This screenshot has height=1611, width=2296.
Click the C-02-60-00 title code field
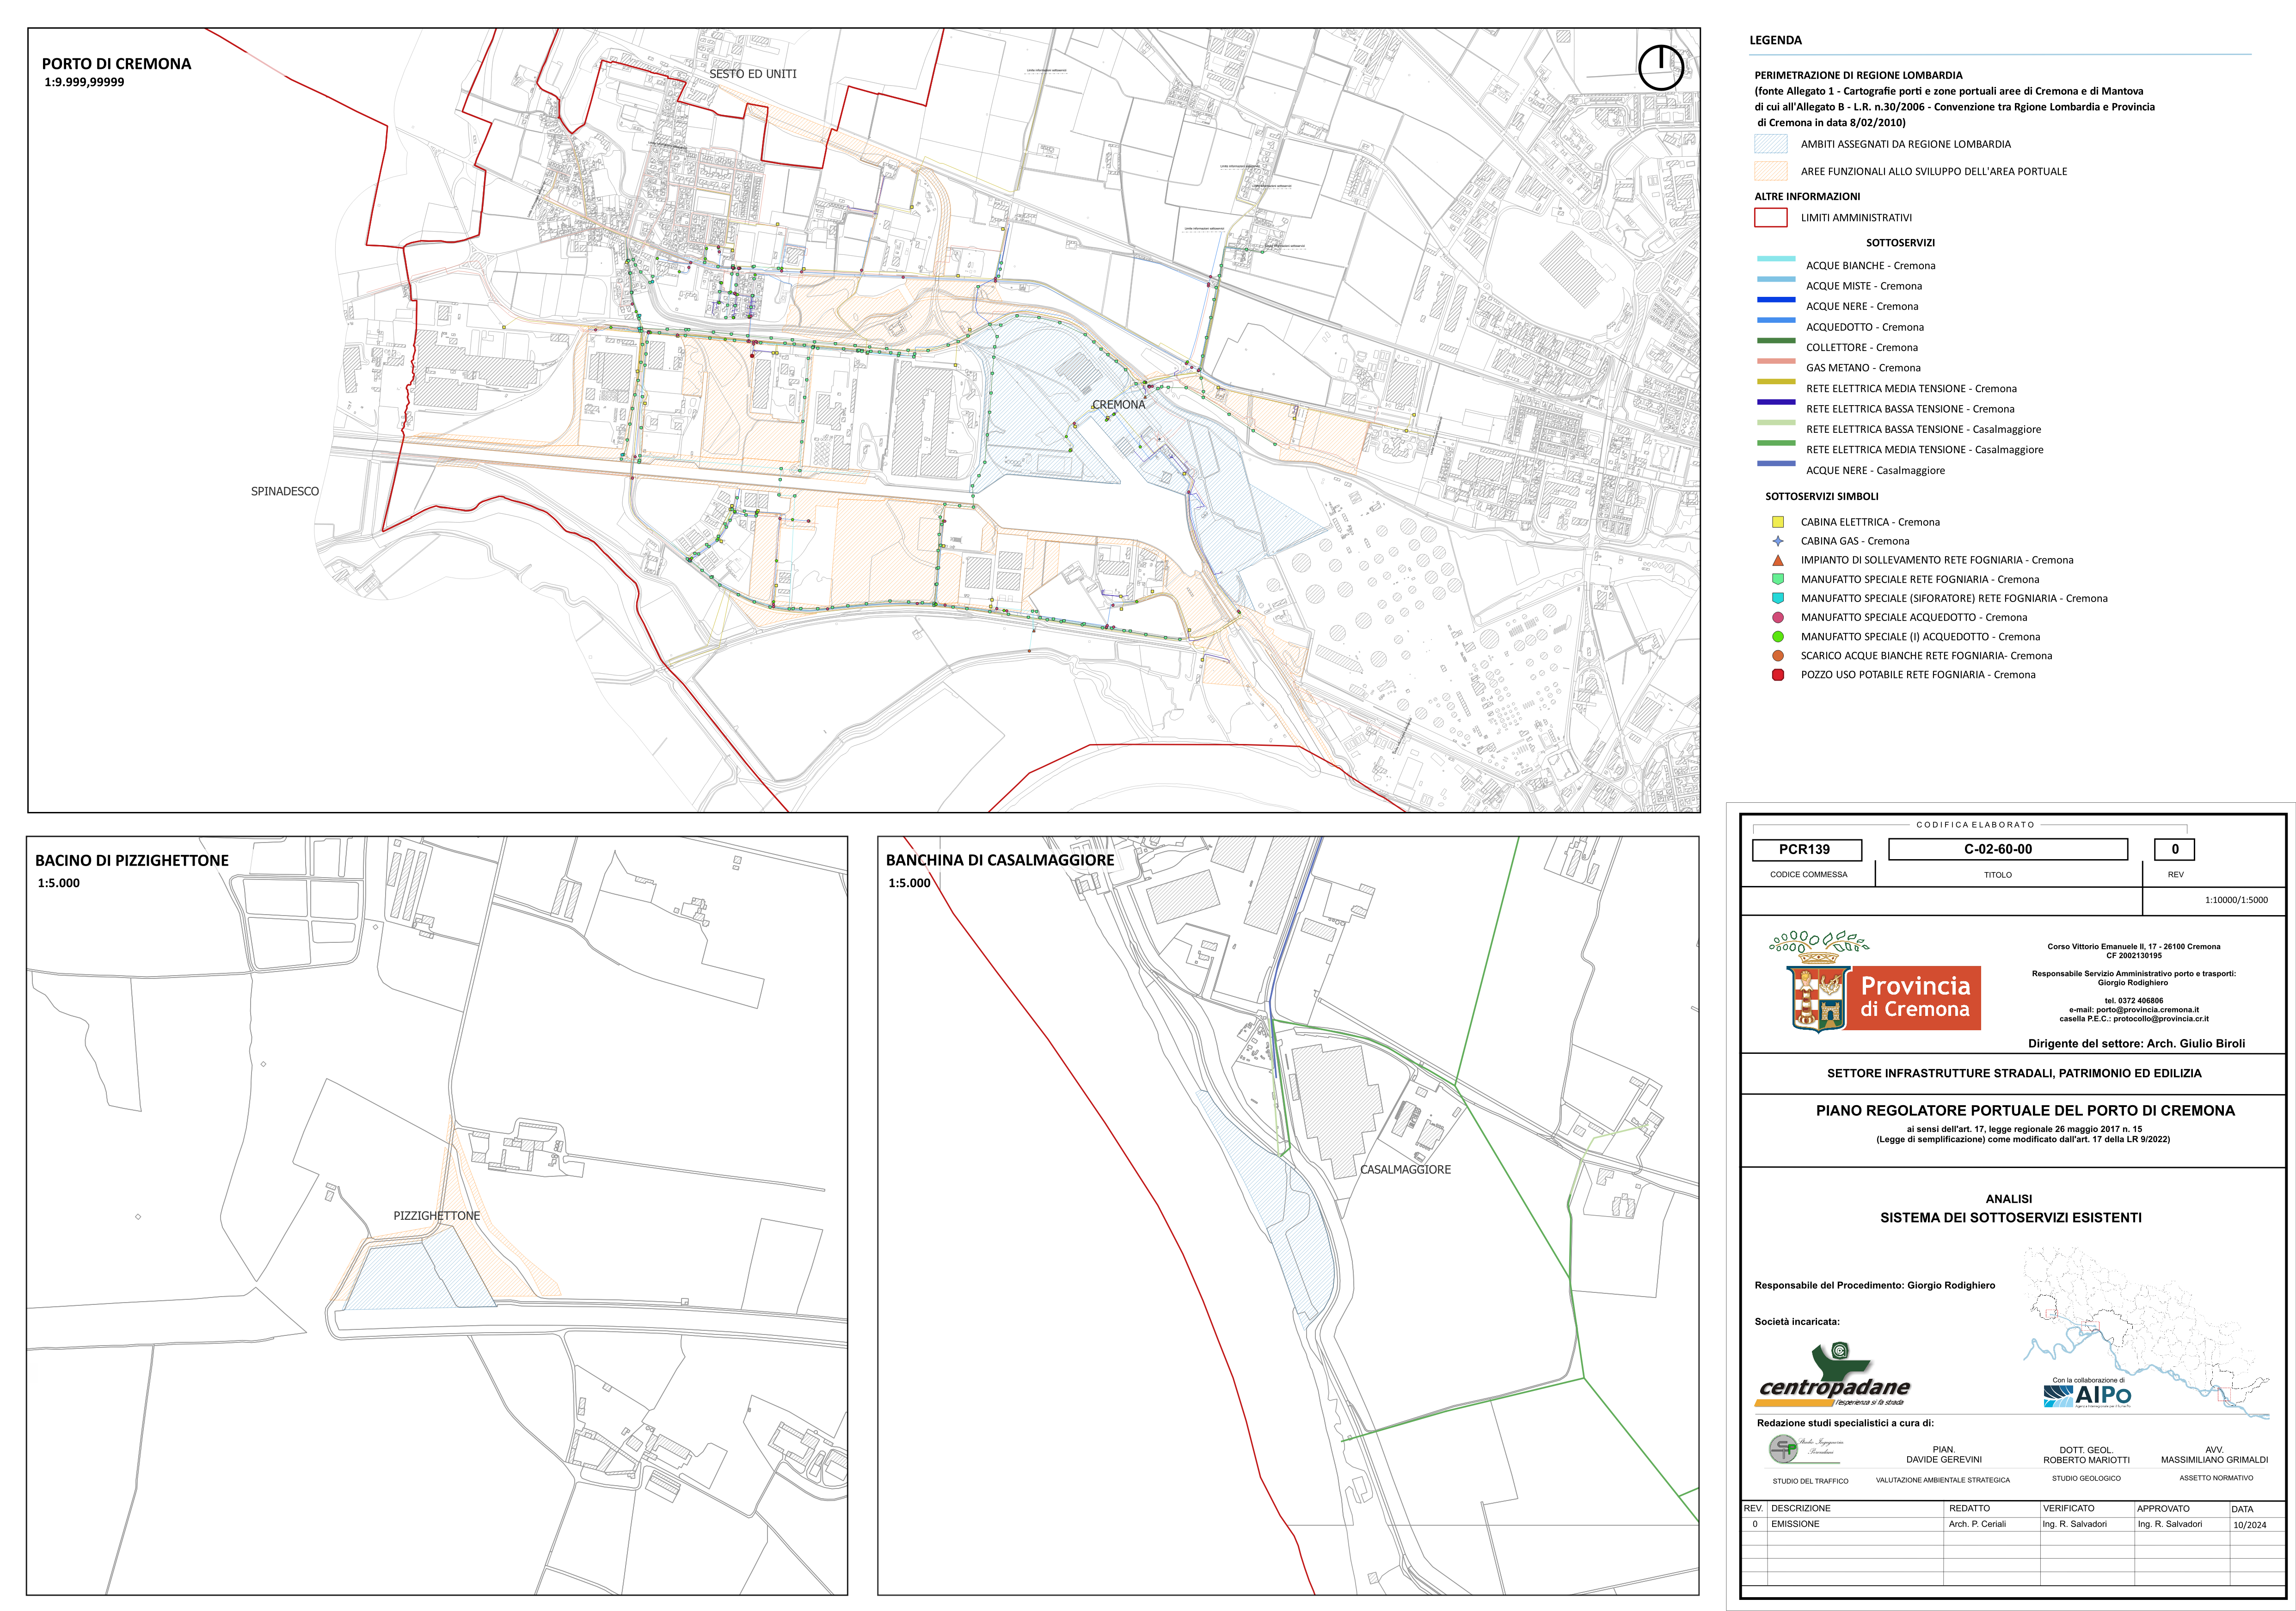click(x=1998, y=850)
